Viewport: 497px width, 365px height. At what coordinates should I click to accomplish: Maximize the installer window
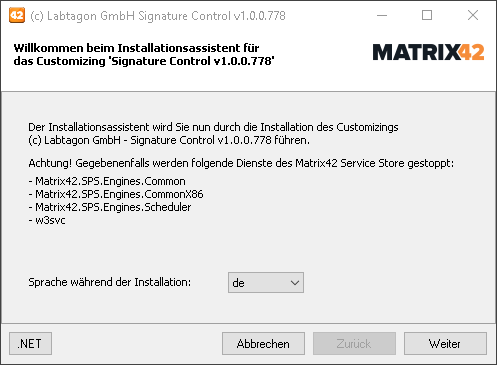click(427, 15)
